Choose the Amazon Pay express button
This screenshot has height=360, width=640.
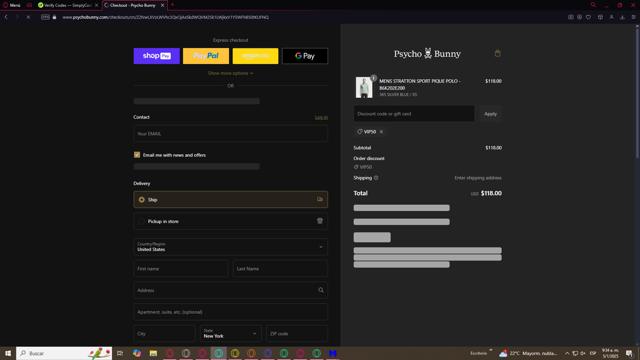[256, 56]
